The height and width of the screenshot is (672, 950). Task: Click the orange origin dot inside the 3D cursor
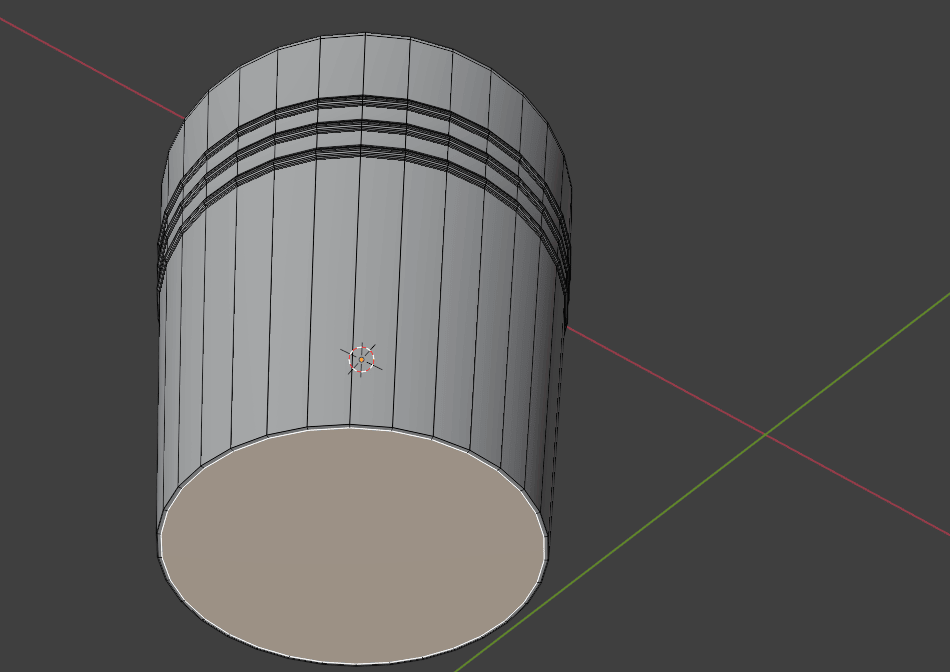click(361, 359)
